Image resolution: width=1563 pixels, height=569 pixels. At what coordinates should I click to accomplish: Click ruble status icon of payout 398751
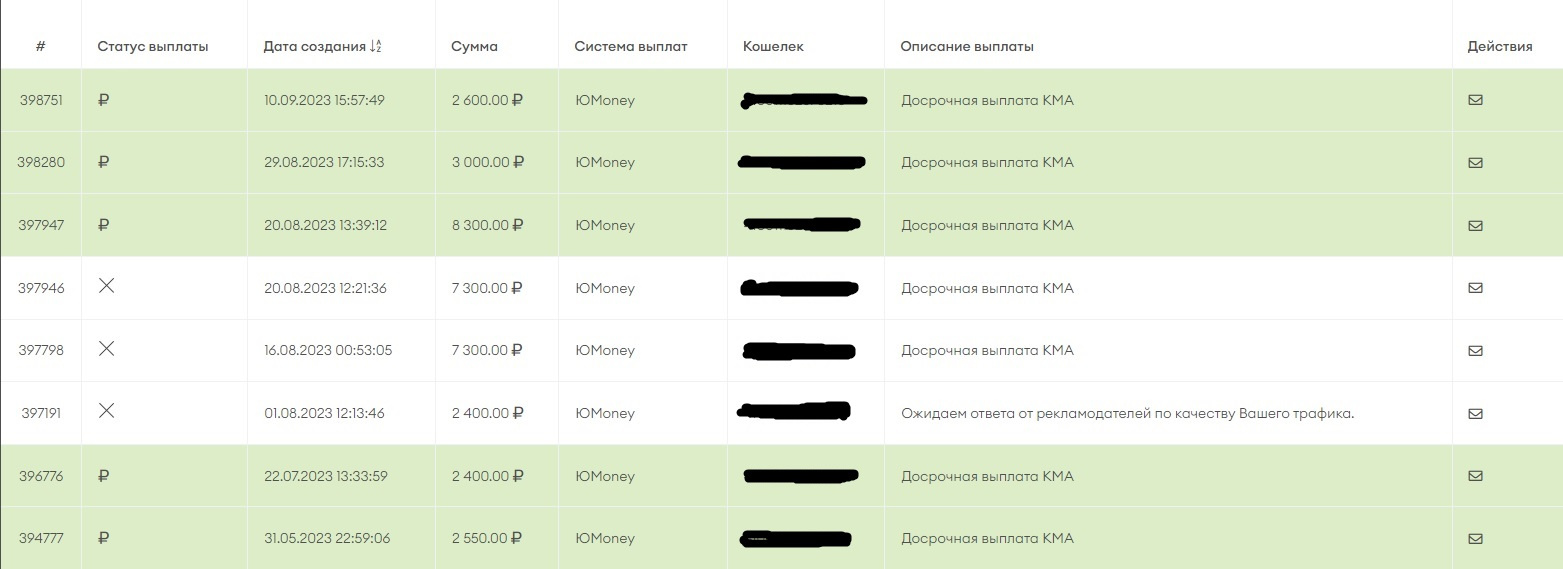pyautogui.click(x=104, y=100)
